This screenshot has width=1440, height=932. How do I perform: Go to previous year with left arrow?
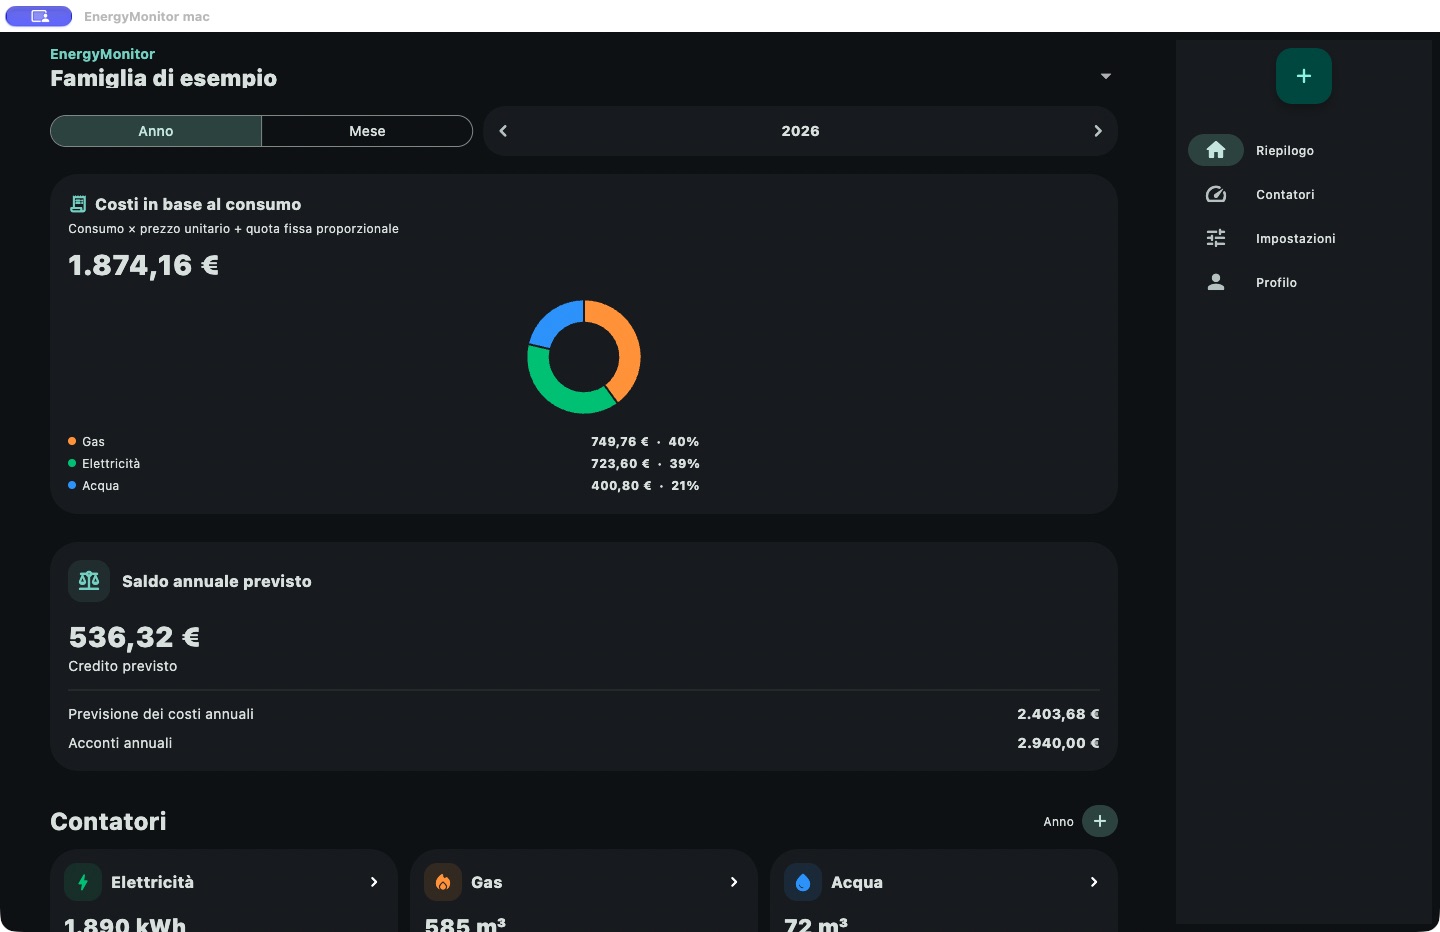[503, 131]
